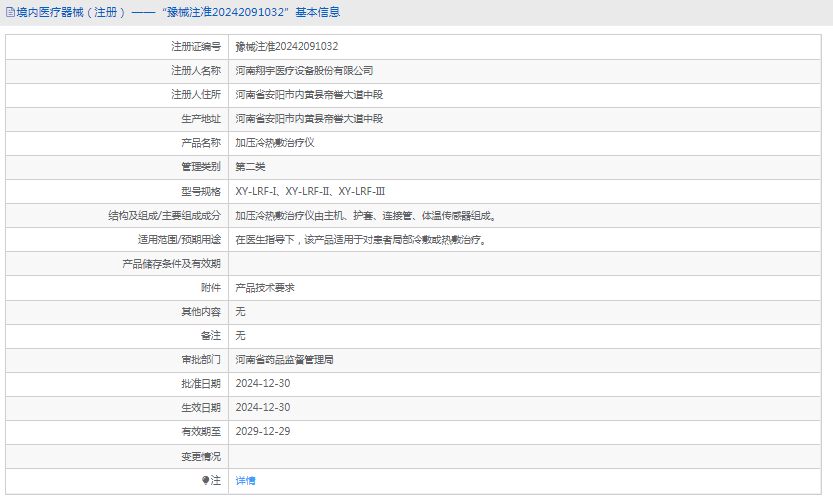Click the 审批部门 row label
Viewport: 833px width, 503px height.
(201, 360)
